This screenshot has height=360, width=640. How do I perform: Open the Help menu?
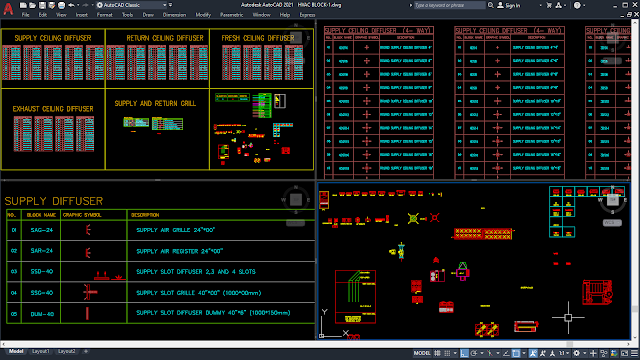point(284,15)
